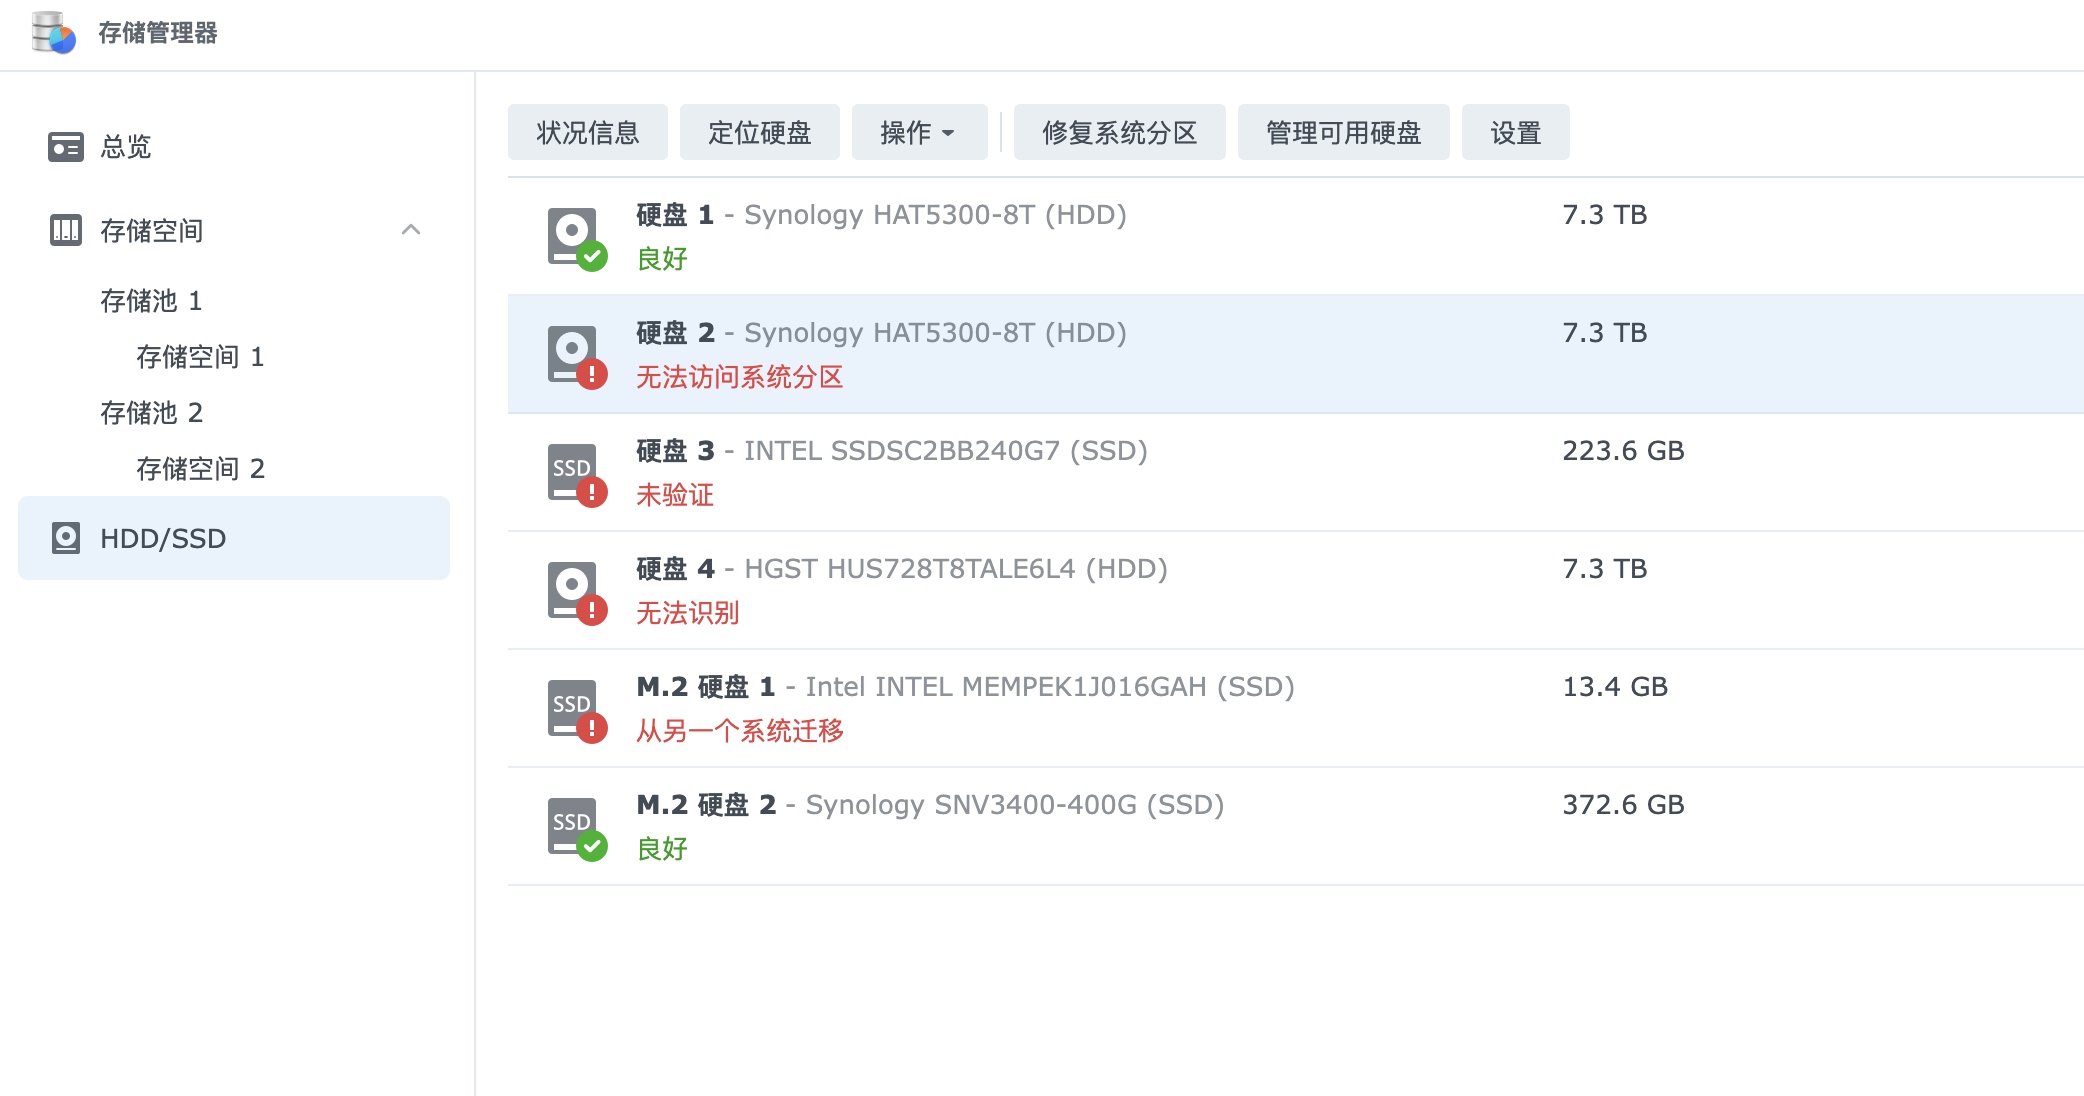Click the 7.3 TB size of 硬盘 4

point(1605,569)
